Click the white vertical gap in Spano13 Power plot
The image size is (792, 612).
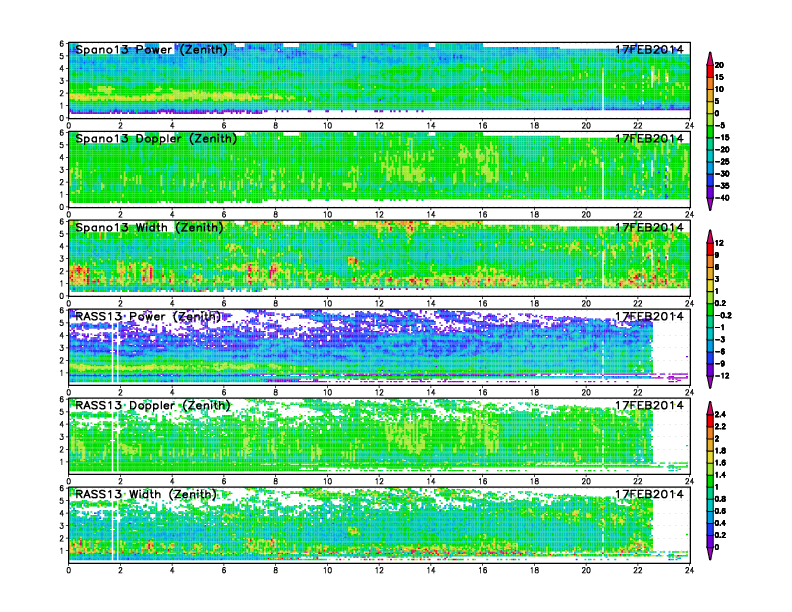pyautogui.click(x=603, y=89)
